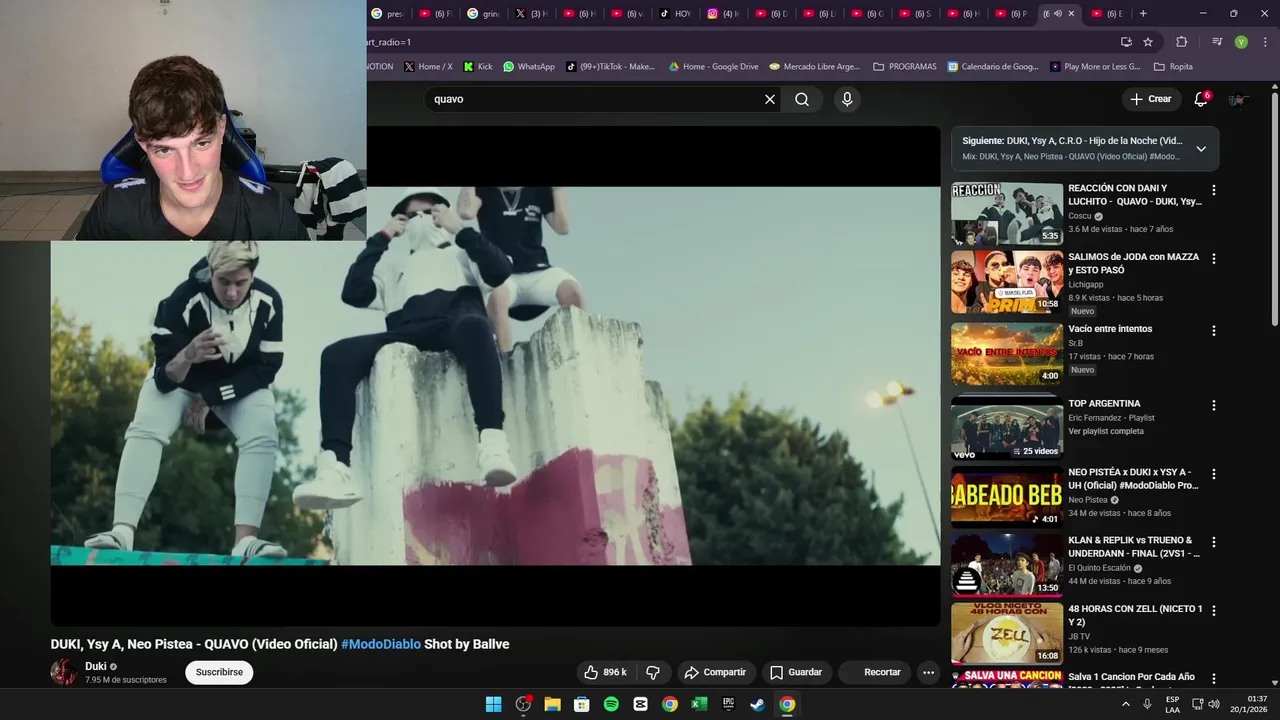
Task: Open Spotify from the taskbar
Action: [x=611, y=704]
